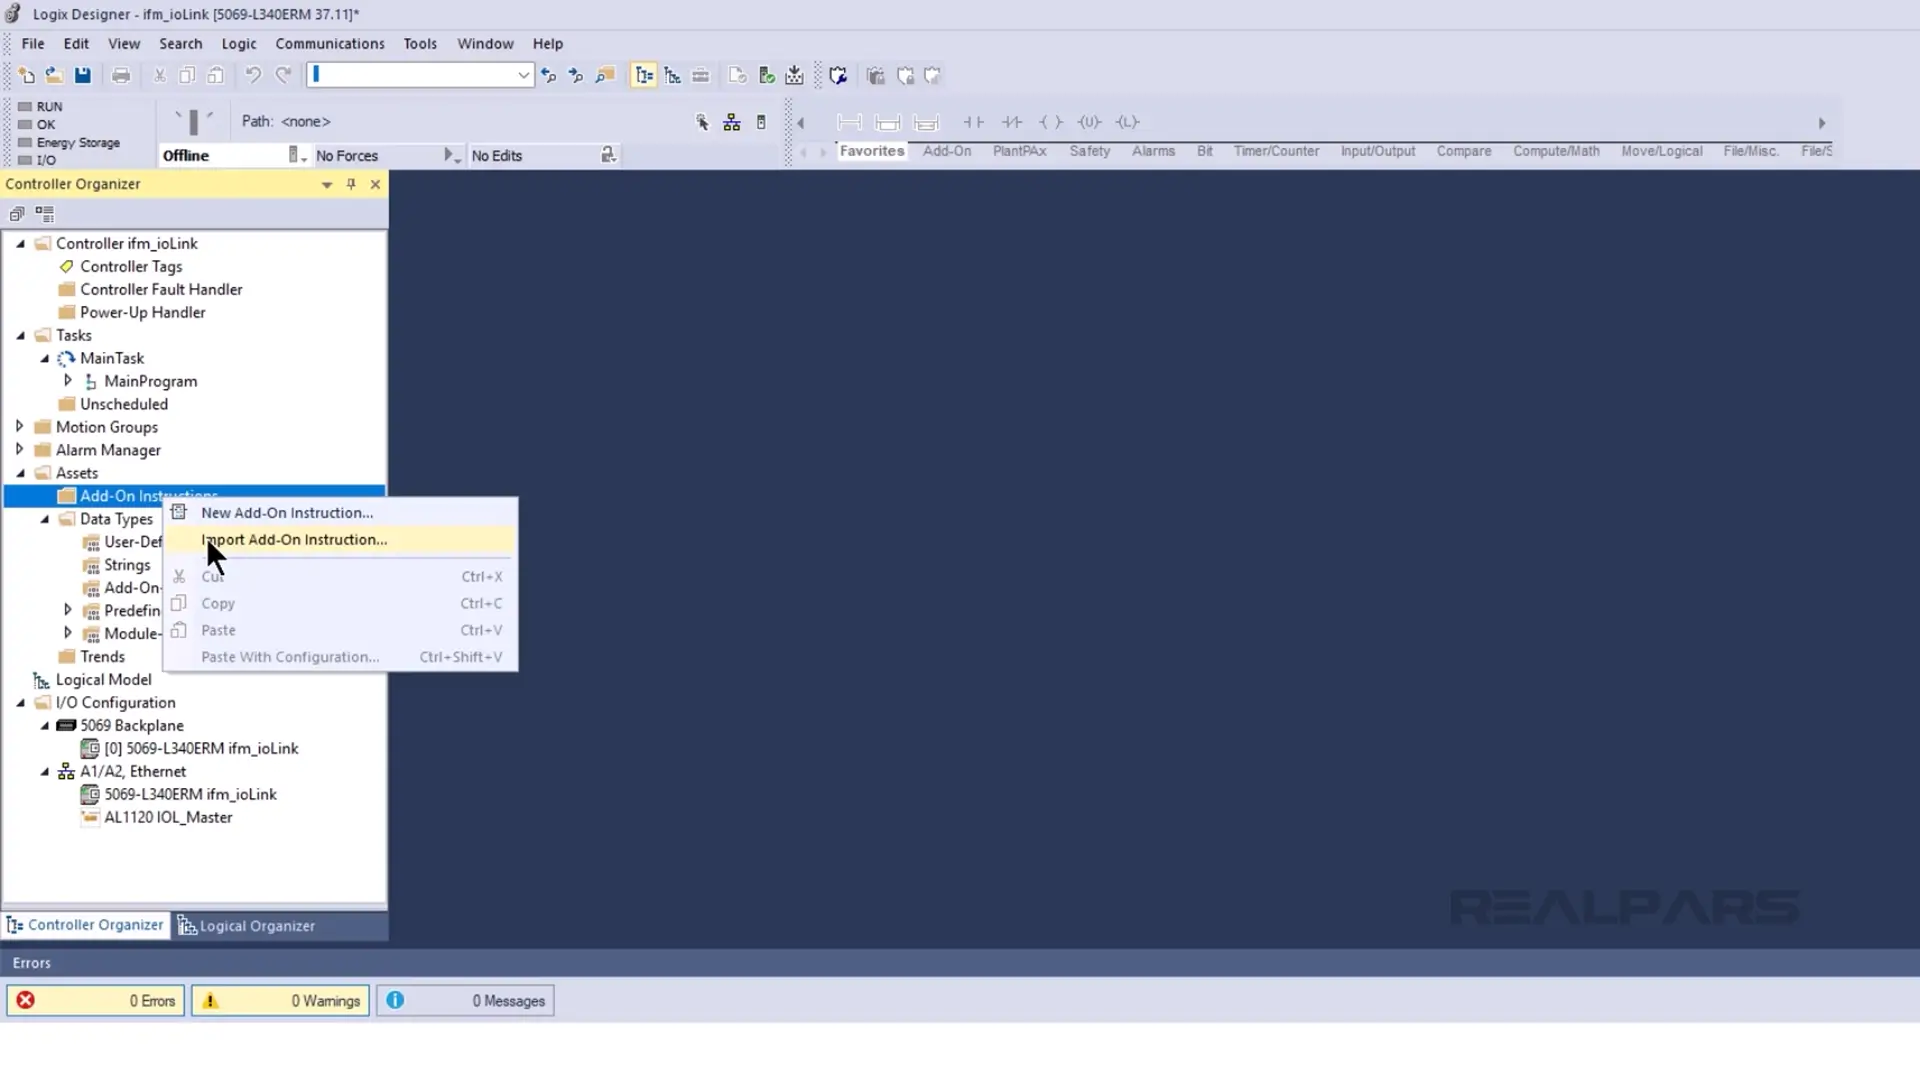Expand the Alarm Manager folder
The width and height of the screenshot is (1920, 1080).
pyautogui.click(x=20, y=450)
